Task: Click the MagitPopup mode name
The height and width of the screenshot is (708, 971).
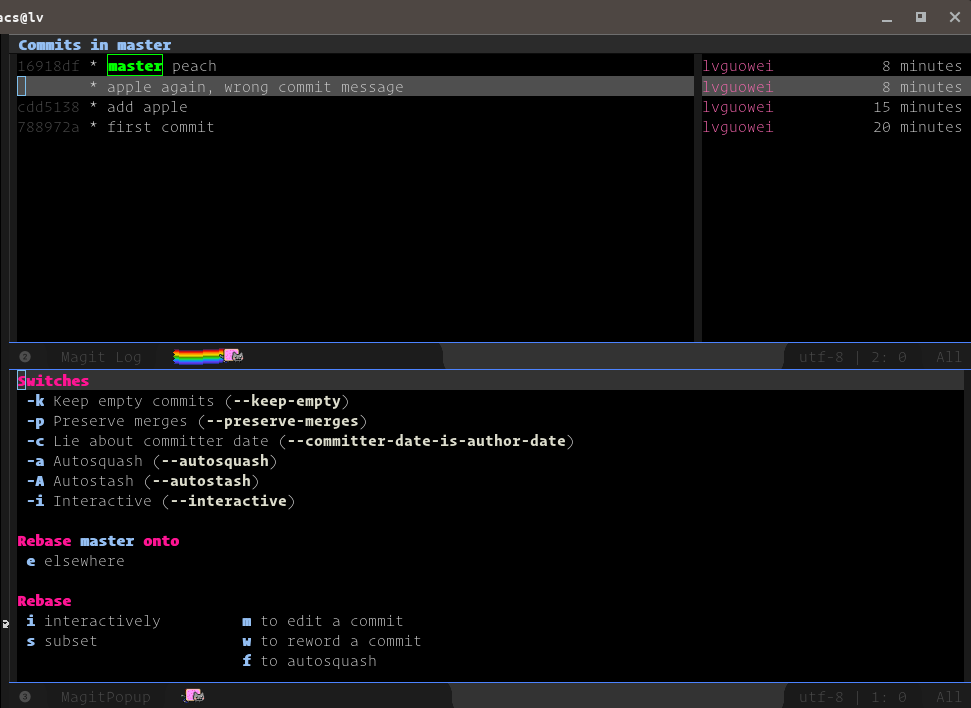Action: pos(105,697)
